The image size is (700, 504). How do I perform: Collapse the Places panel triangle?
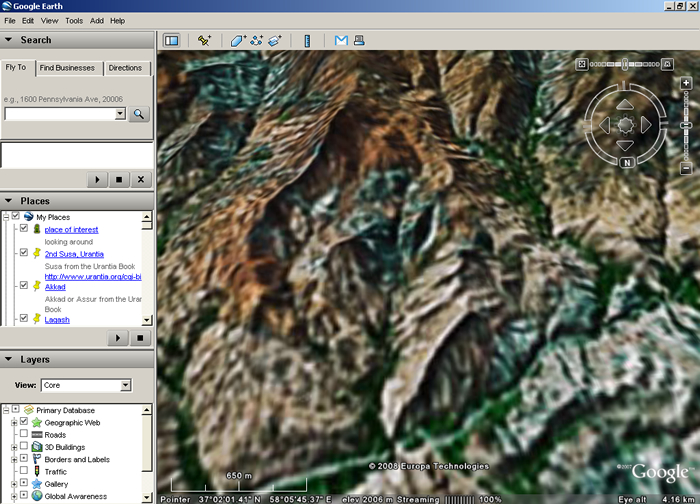(8, 201)
